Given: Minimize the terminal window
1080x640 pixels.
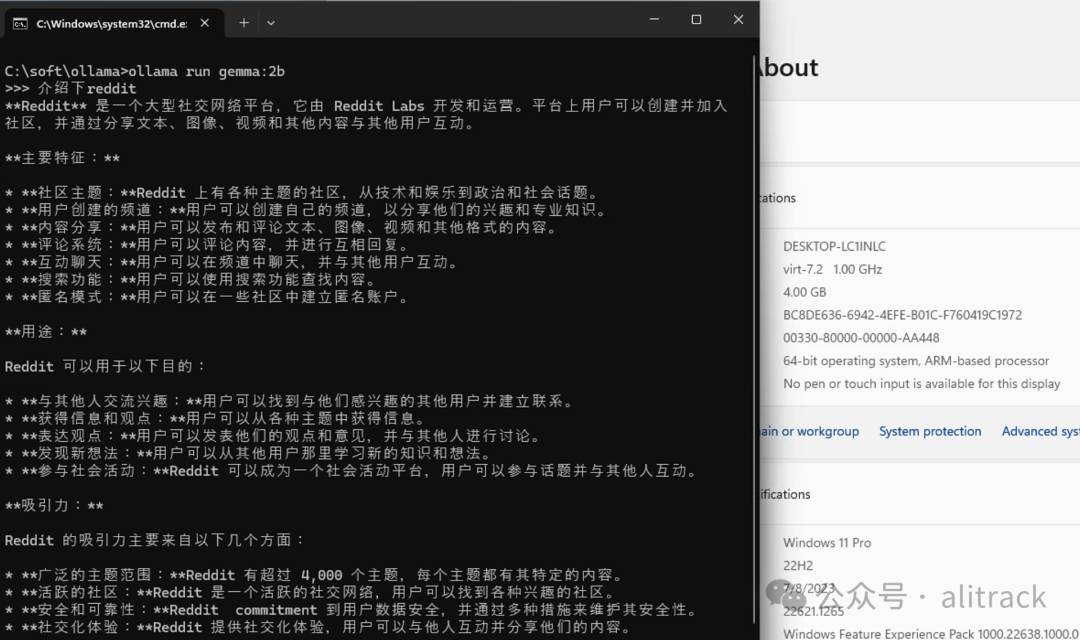Looking at the screenshot, I should (654, 19).
